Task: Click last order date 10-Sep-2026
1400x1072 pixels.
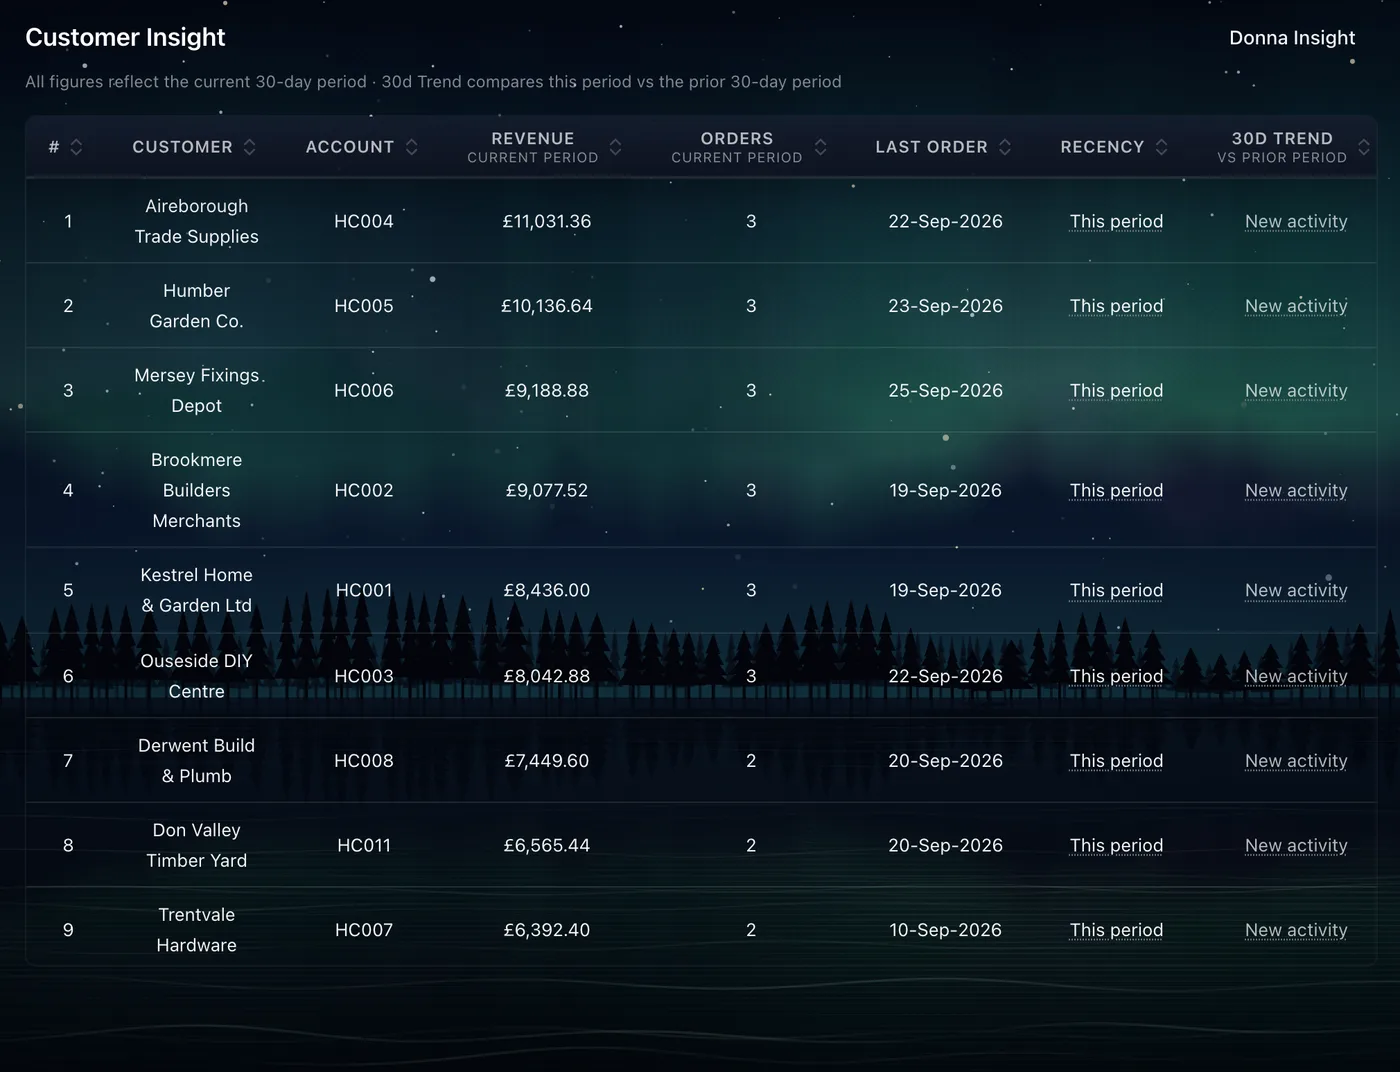Action: tap(945, 930)
